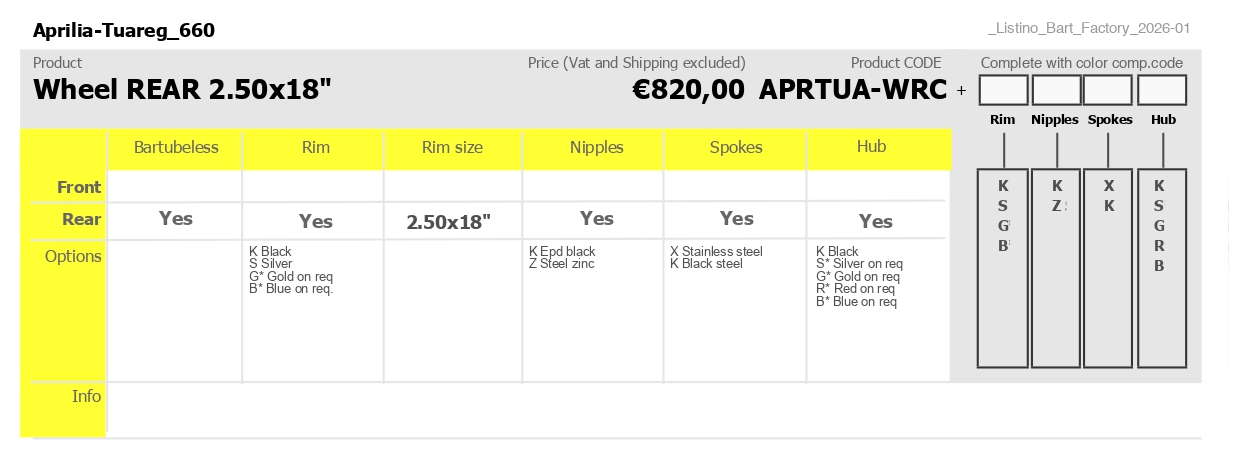Click the product code APRTUA-WRC

853,90
